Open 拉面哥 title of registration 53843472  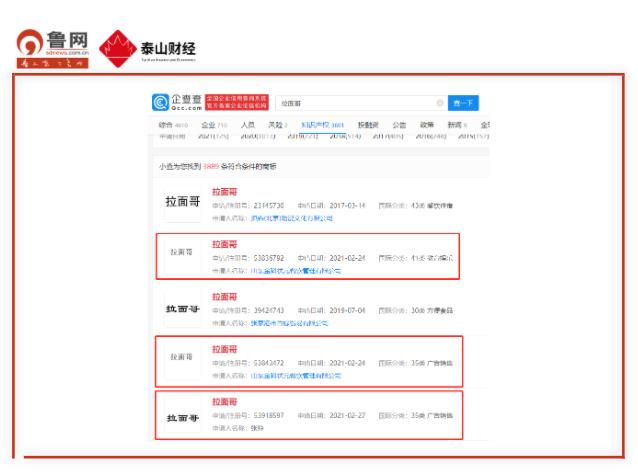[x=224, y=349]
